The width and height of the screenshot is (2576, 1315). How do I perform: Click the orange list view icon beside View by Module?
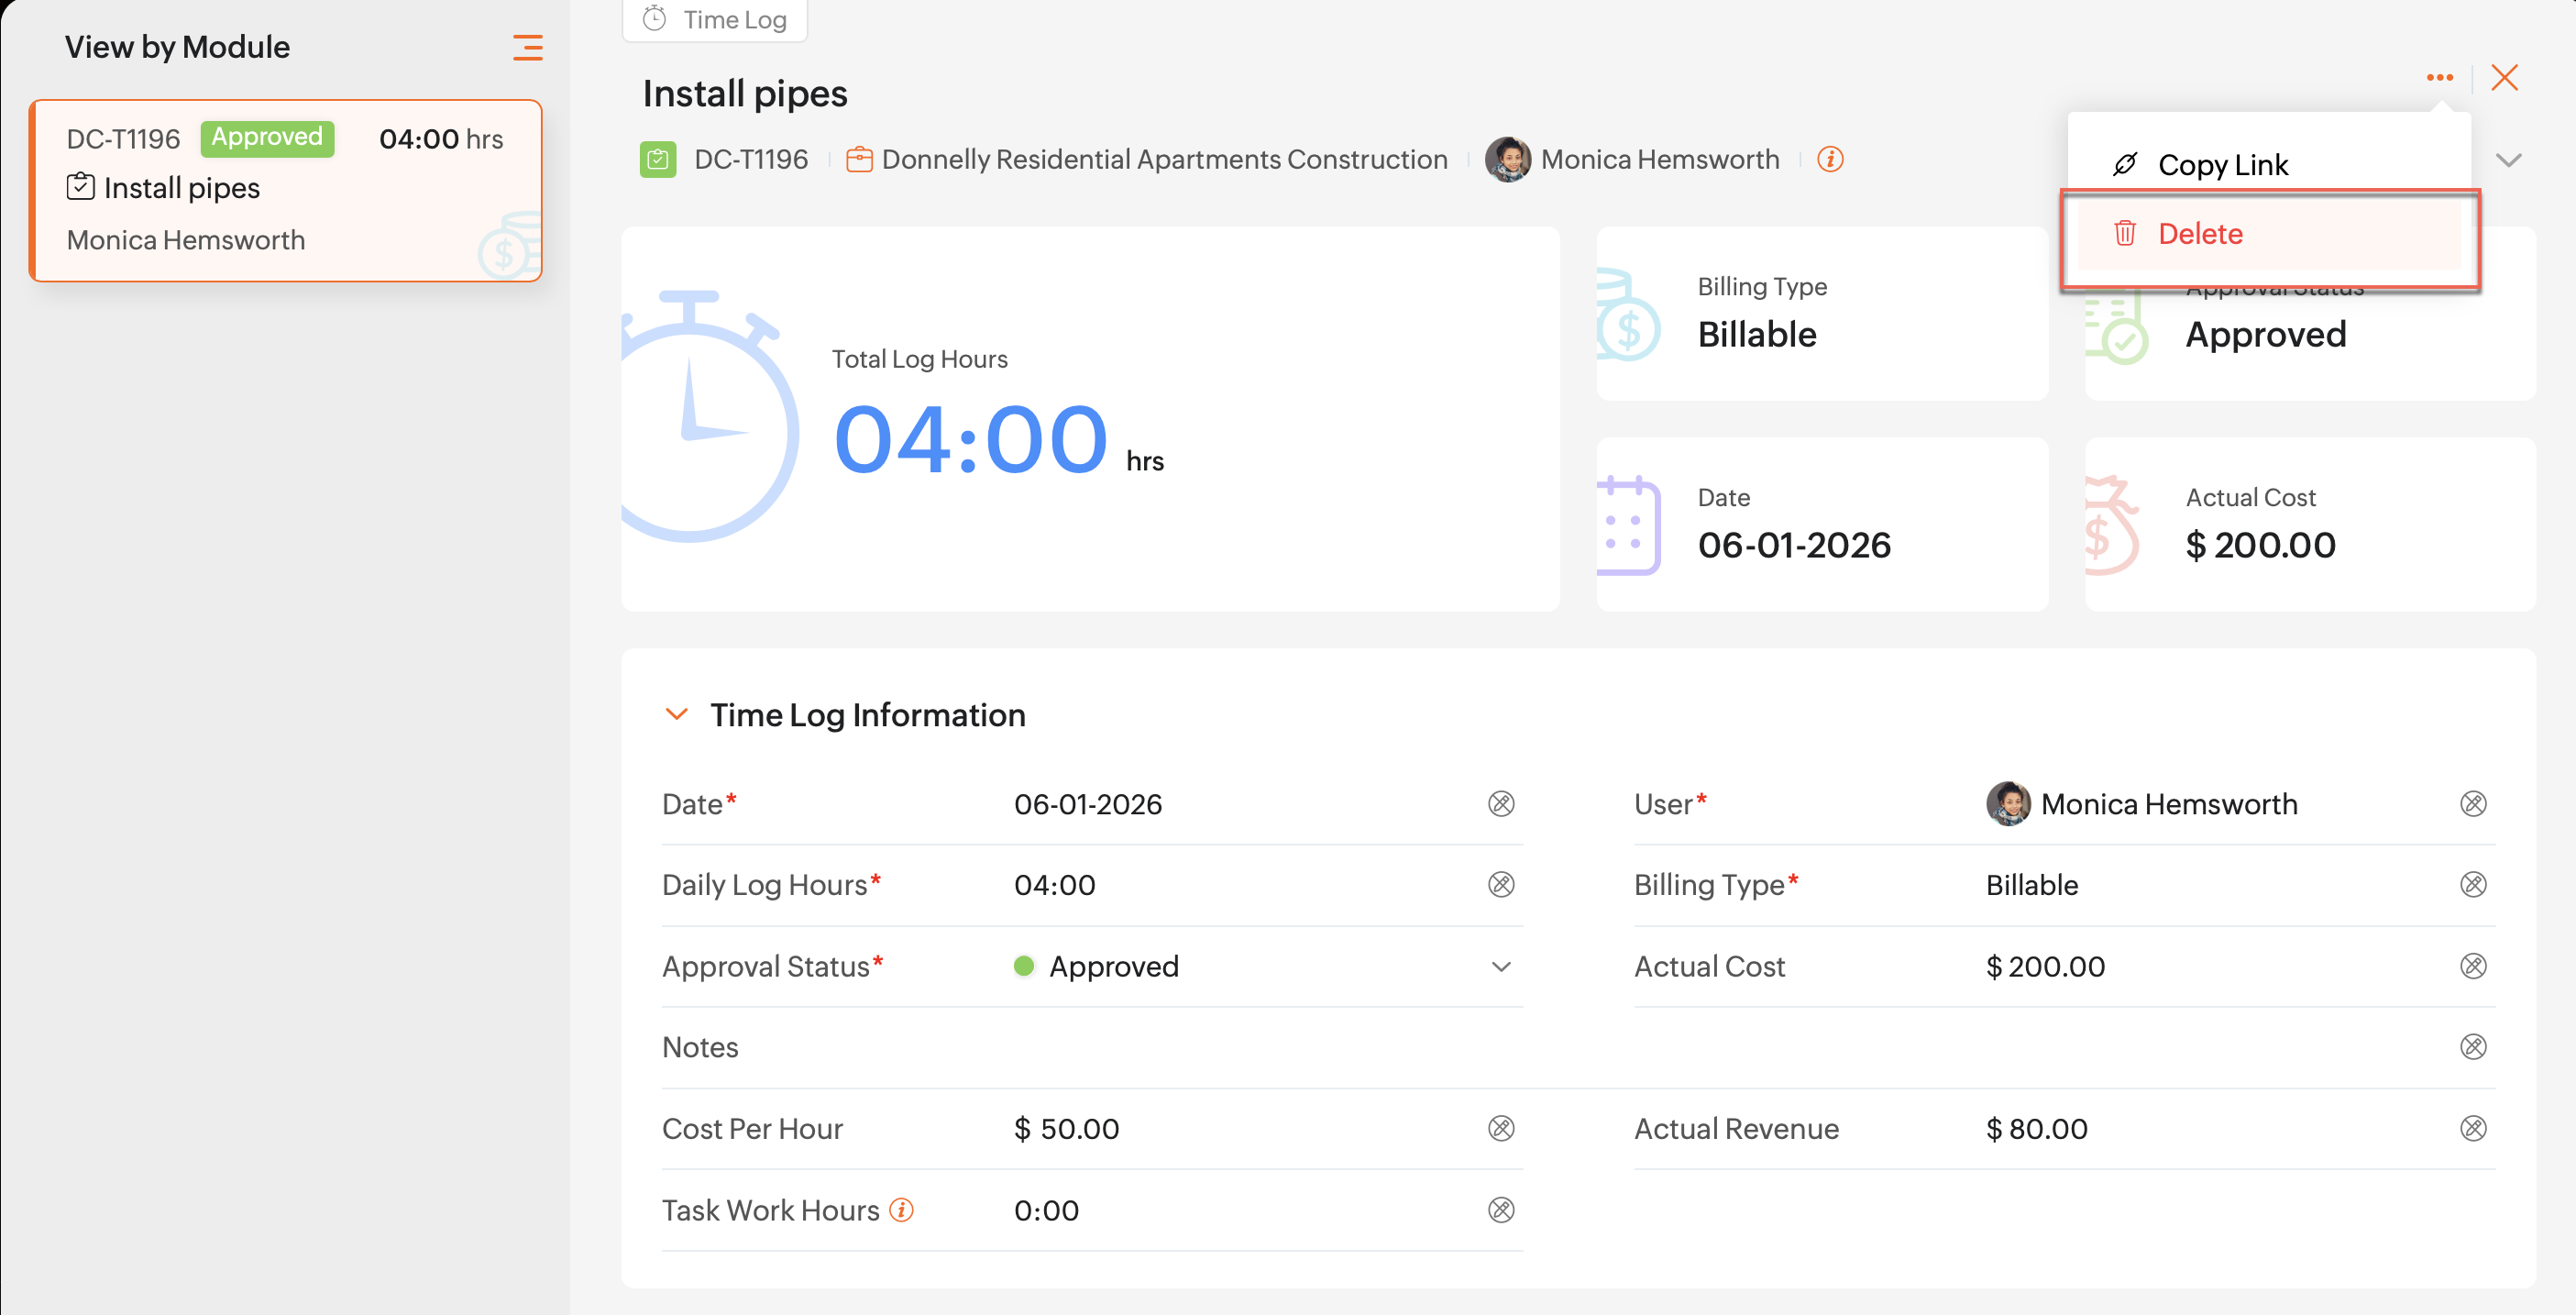[x=527, y=47]
